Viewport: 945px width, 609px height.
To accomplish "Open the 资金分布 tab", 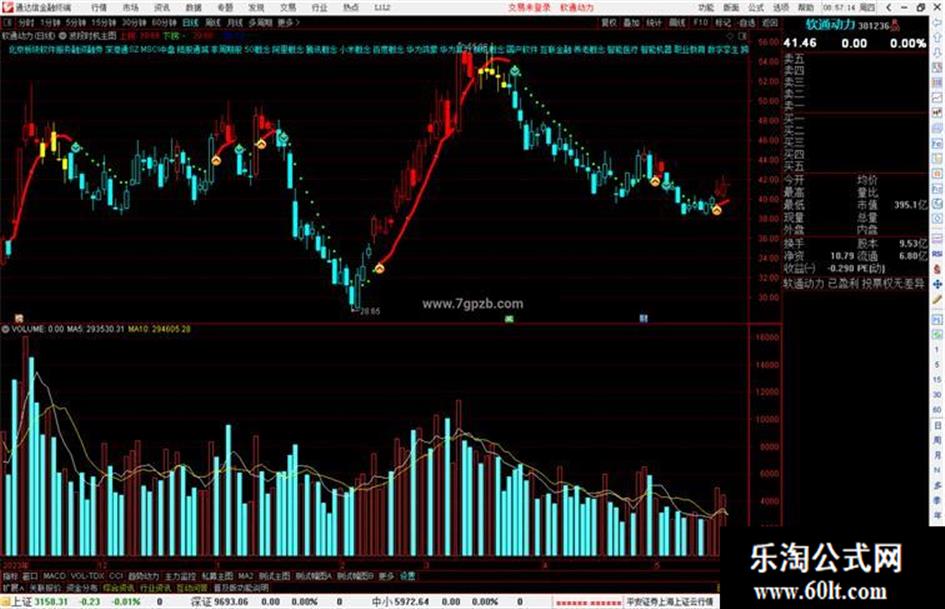I will click(81, 588).
